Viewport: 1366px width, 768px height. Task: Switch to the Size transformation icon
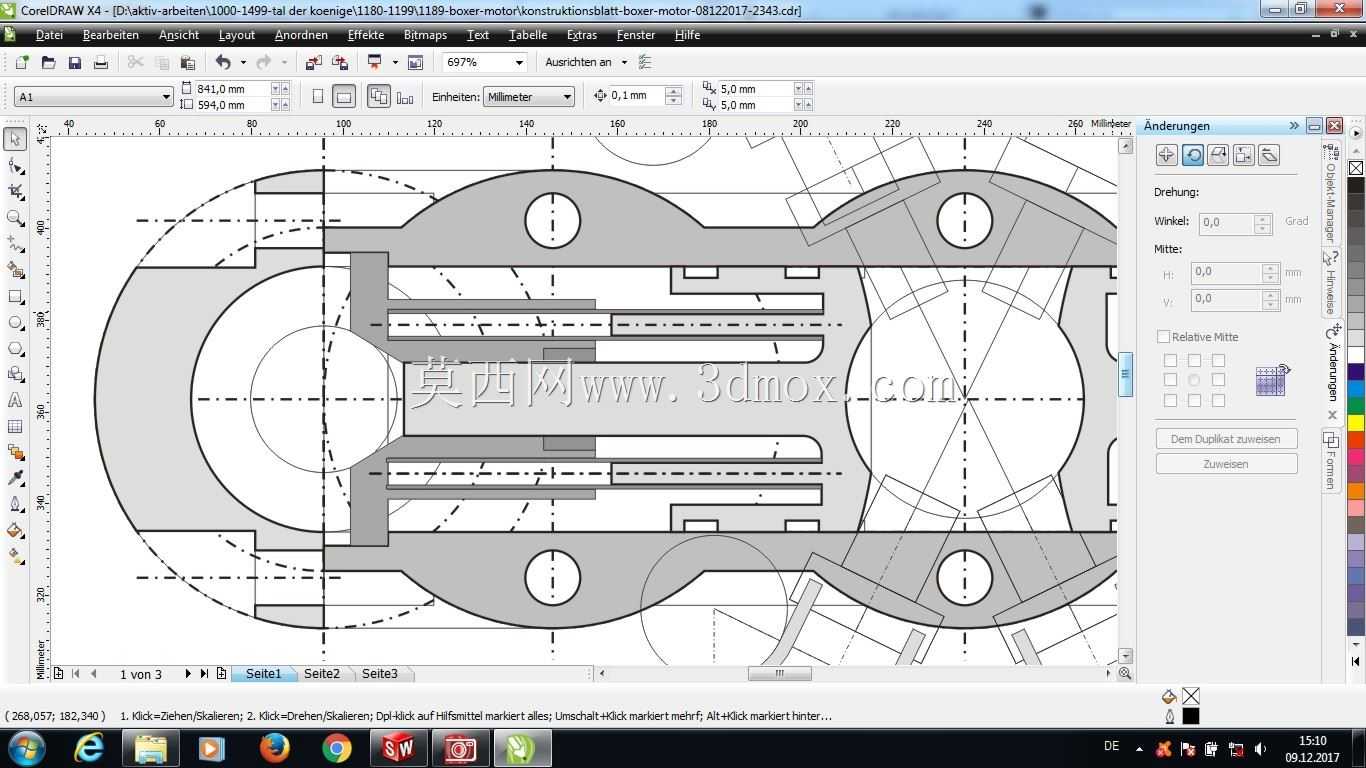pyautogui.click(x=1243, y=155)
